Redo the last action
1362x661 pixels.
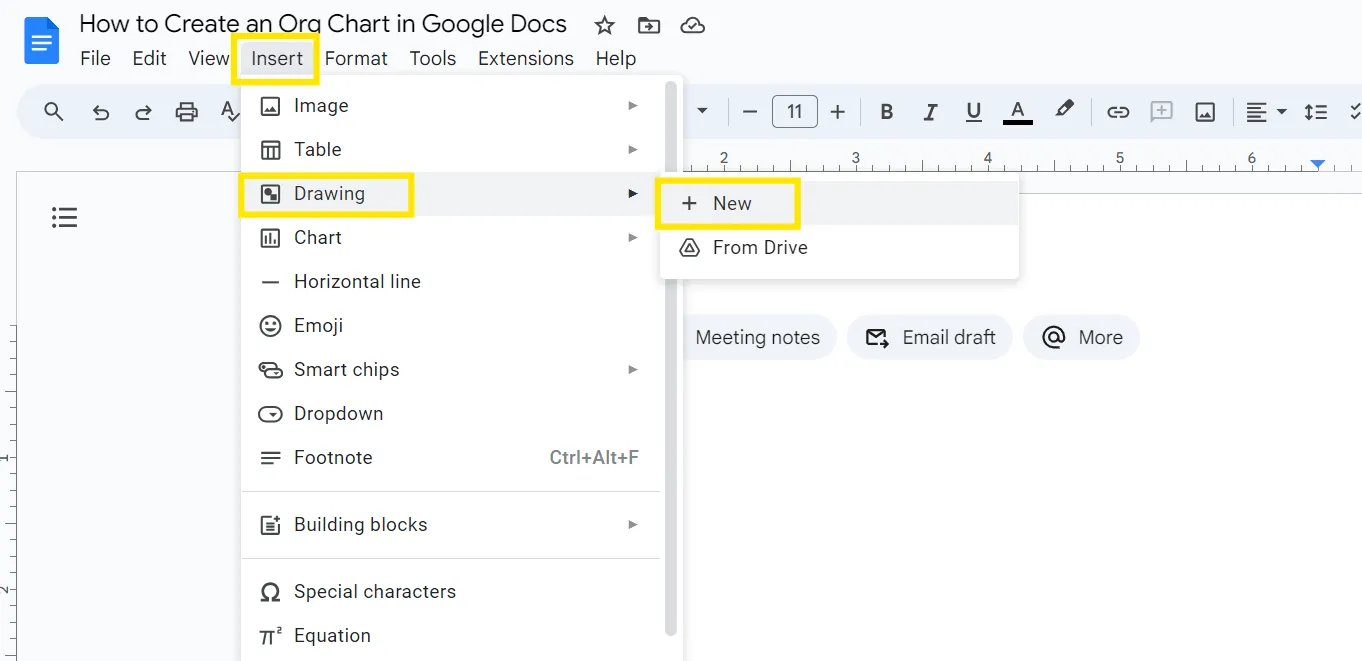(x=143, y=112)
